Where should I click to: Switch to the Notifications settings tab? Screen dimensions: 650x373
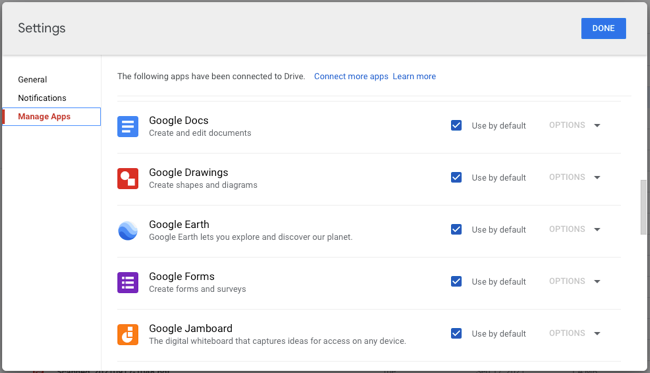coord(42,98)
